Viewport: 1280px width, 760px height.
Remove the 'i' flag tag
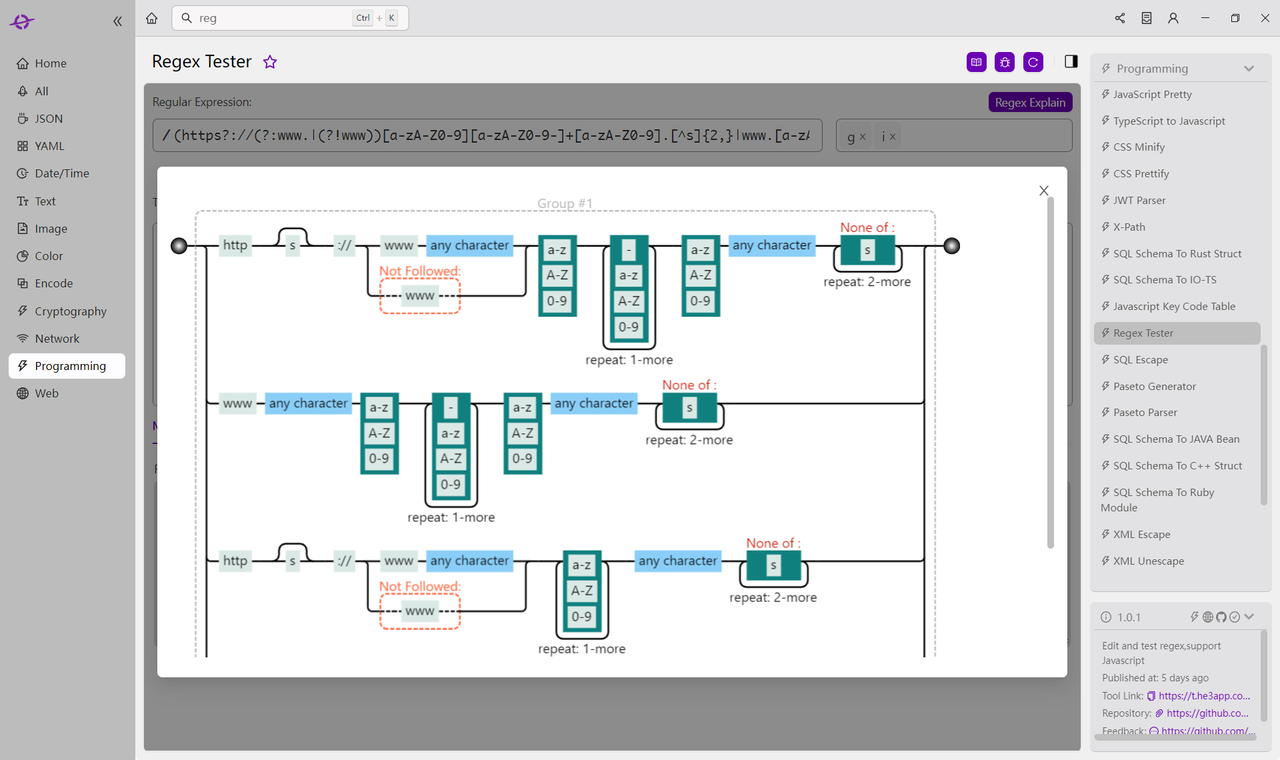click(x=893, y=137)
